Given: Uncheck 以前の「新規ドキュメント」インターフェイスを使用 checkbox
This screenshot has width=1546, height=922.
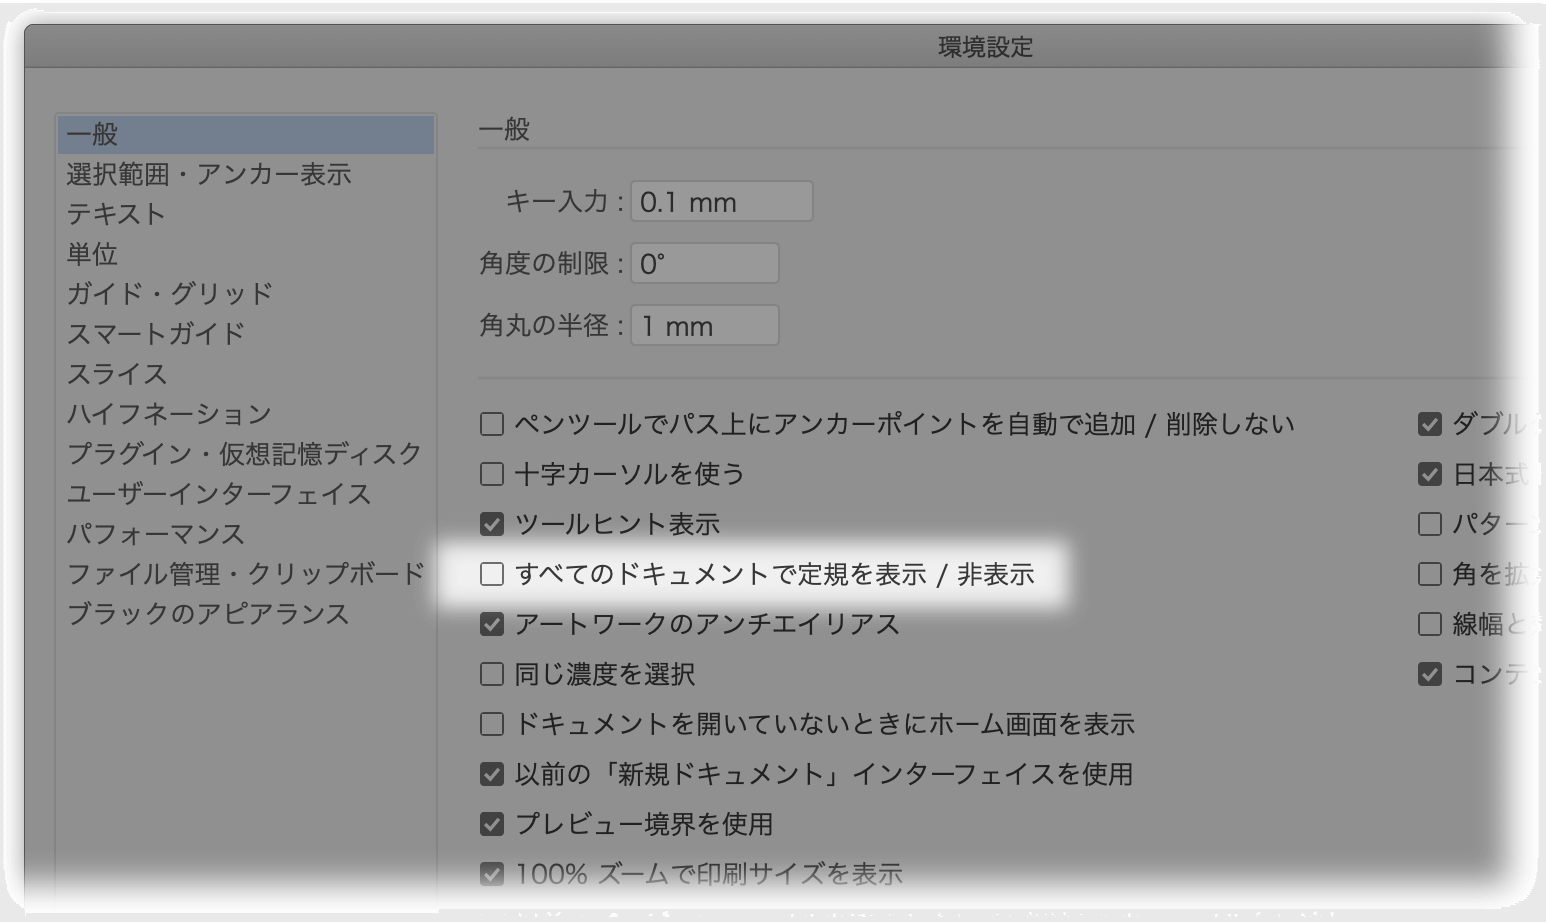Looking at the screenshot, I should click(491, 774).
